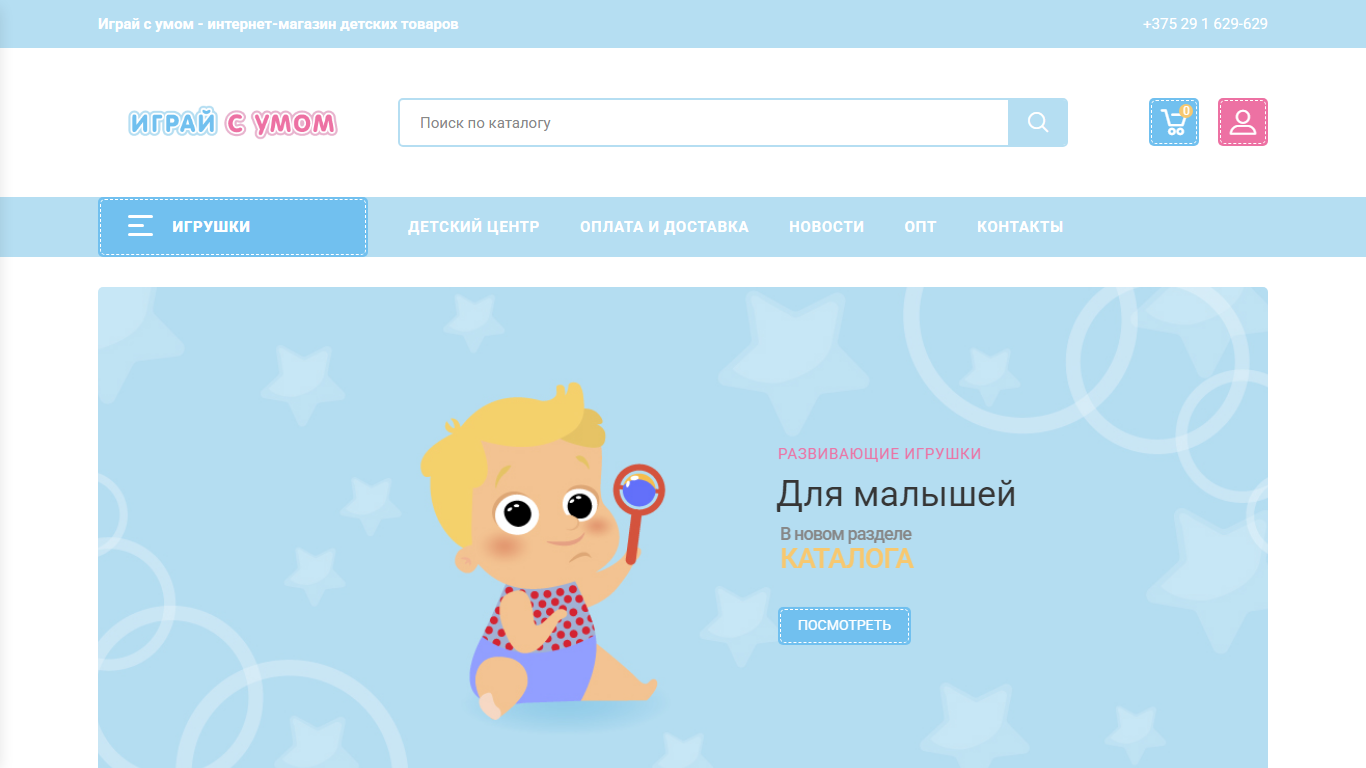This screenshot has height=768, width=1366.
Task: Open the КОНТАКТЫ page
Action: coord(1020,227)
